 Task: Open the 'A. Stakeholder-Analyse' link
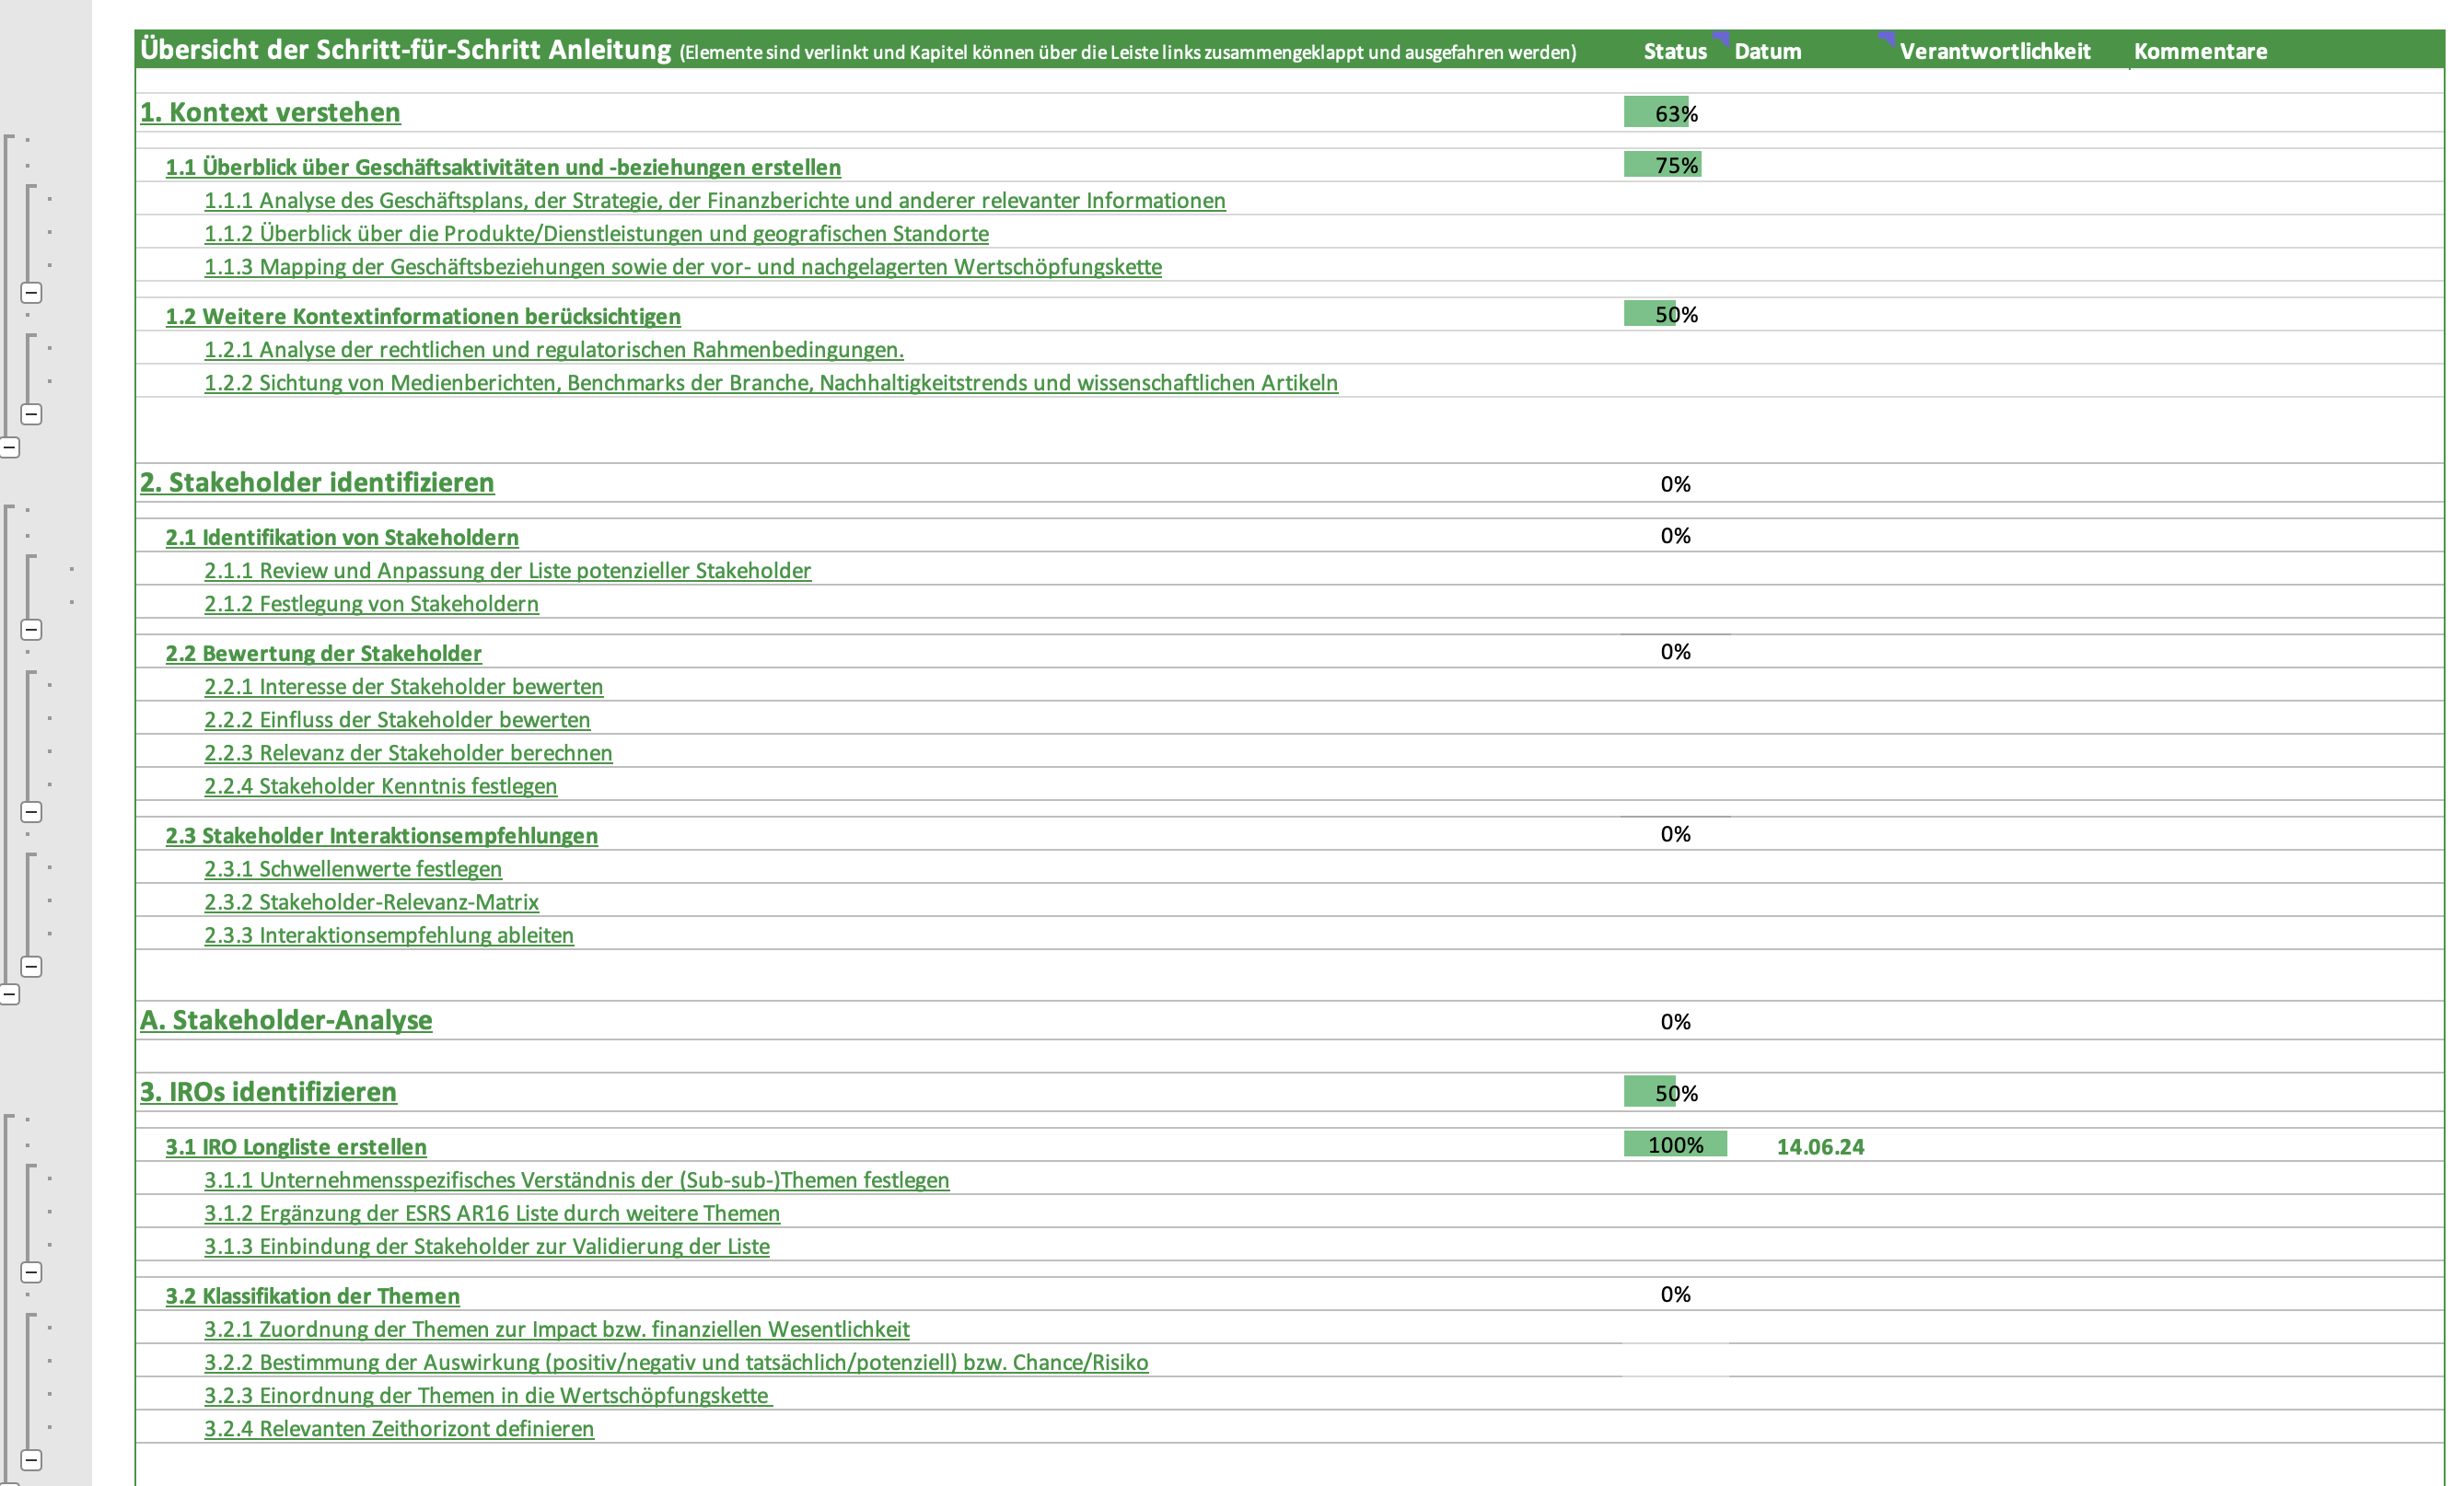(x=286, y=1019)
